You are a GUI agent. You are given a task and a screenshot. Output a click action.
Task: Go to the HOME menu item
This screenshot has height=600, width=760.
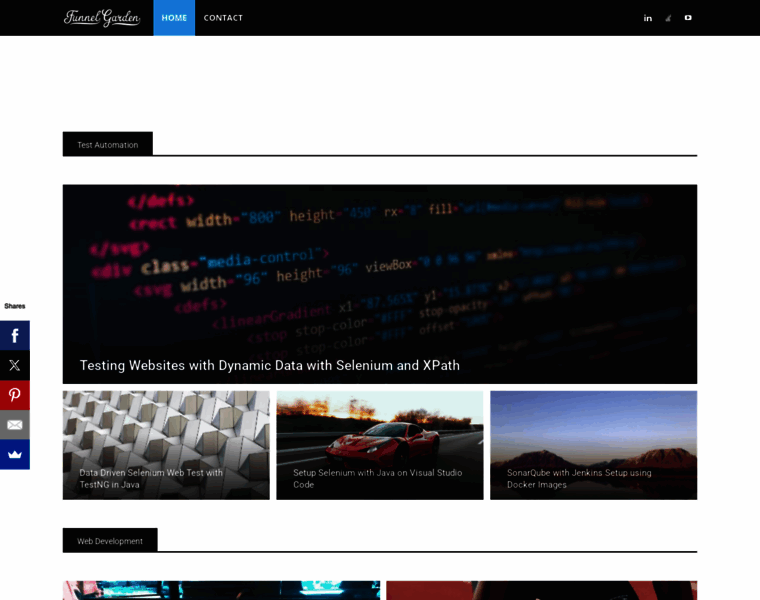click(174, 18)
